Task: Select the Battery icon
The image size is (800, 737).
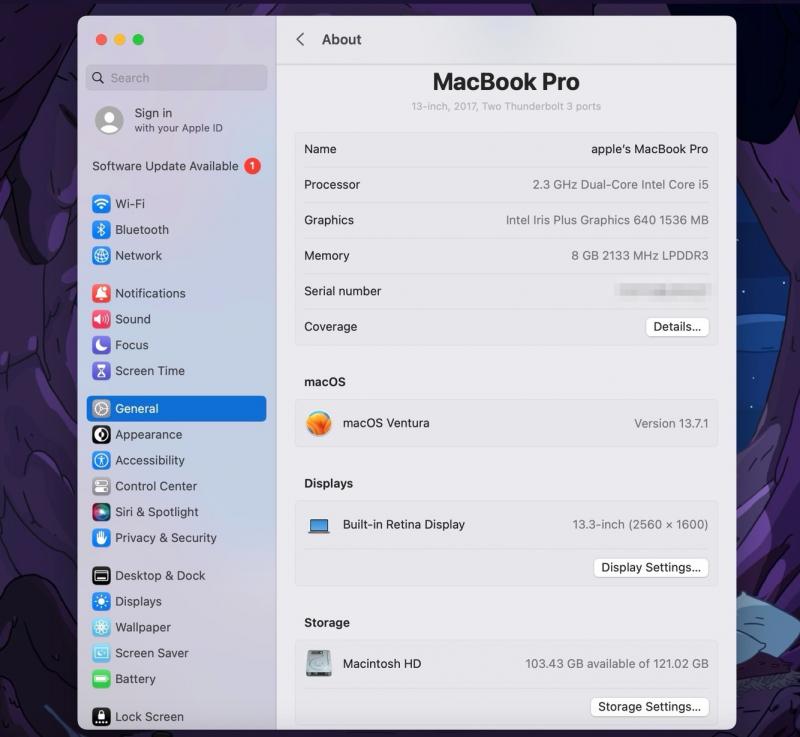Action: 101,679
